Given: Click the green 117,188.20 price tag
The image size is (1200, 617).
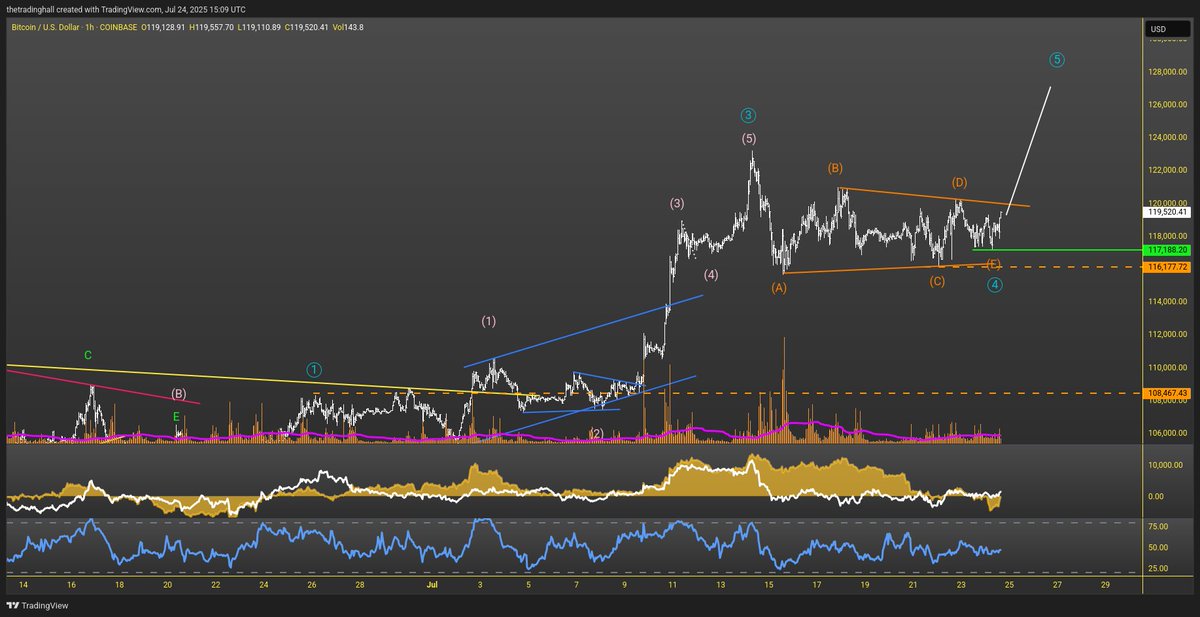Looking at the screenshot, I should 1168,250.
